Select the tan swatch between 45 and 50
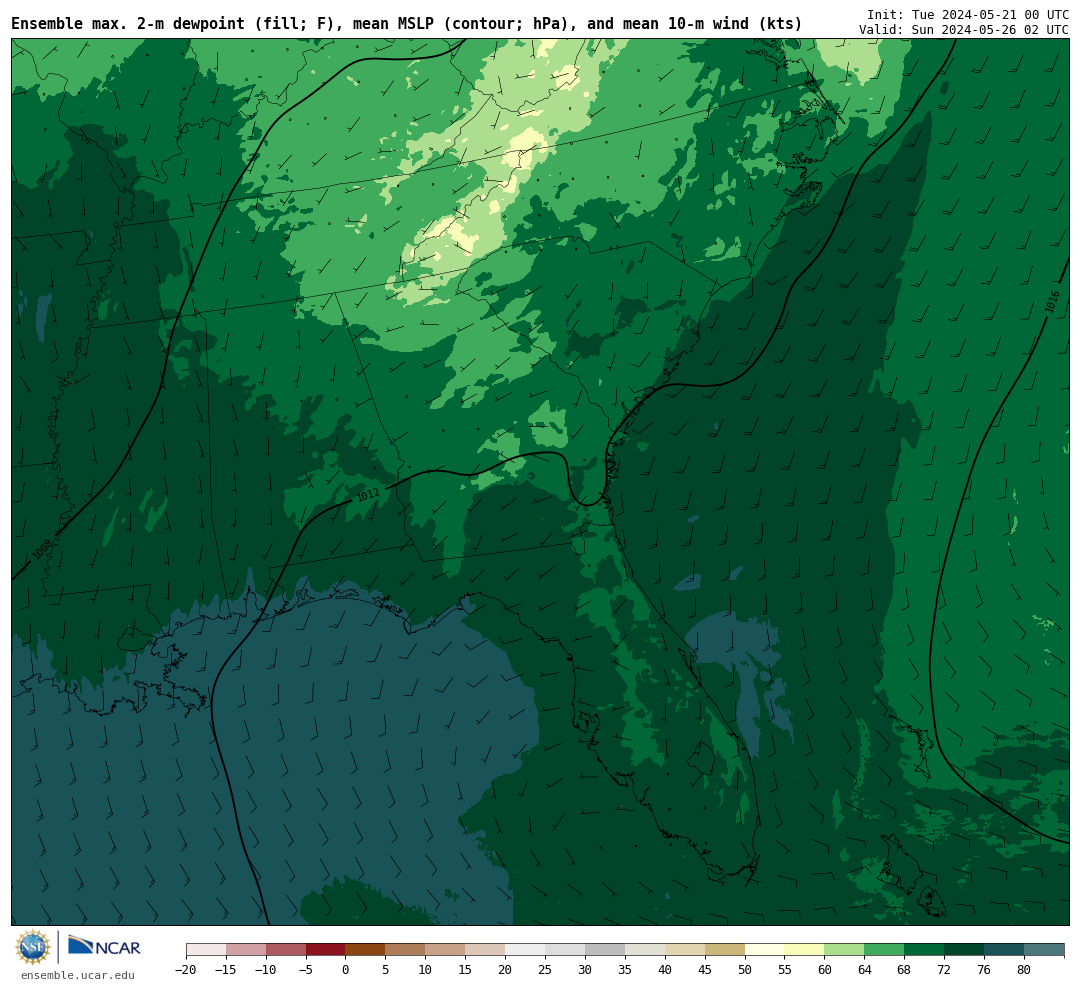The height and width of the screenshot is (988, 1080). click(x=725, y=950)
